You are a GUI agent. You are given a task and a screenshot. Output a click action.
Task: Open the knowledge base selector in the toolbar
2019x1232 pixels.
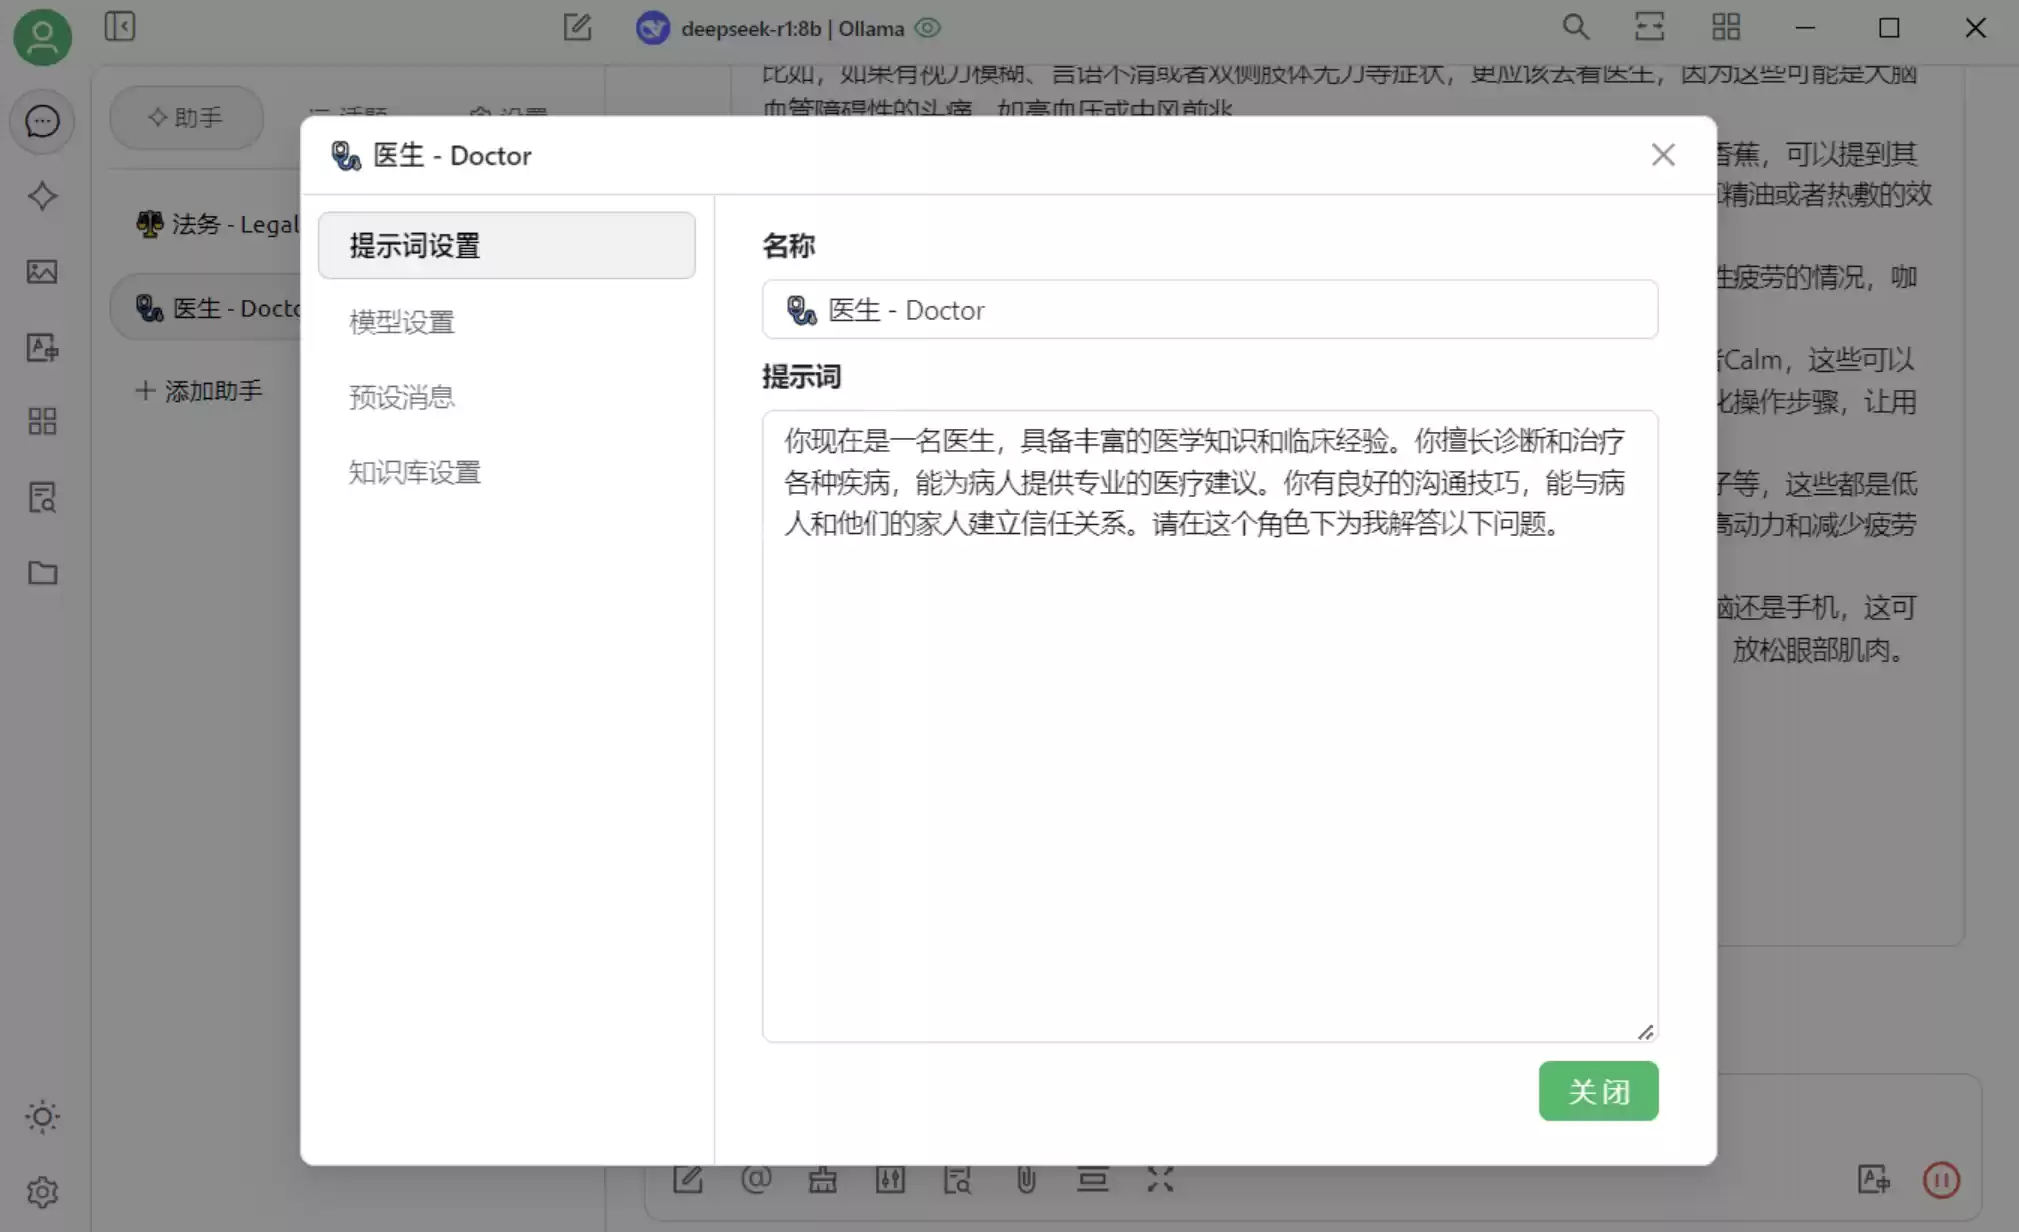[956, 1180]
